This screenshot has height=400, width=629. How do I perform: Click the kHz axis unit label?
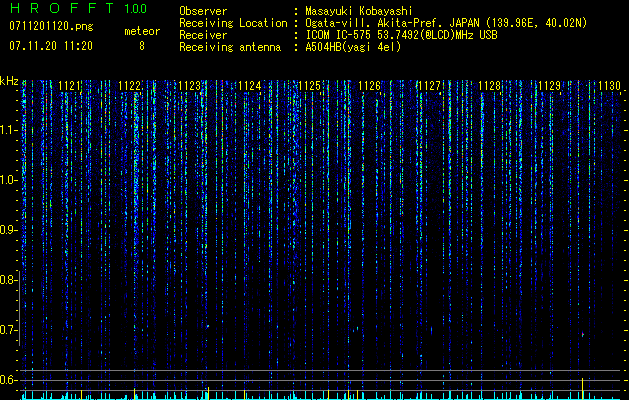click(x=9, y=81)
